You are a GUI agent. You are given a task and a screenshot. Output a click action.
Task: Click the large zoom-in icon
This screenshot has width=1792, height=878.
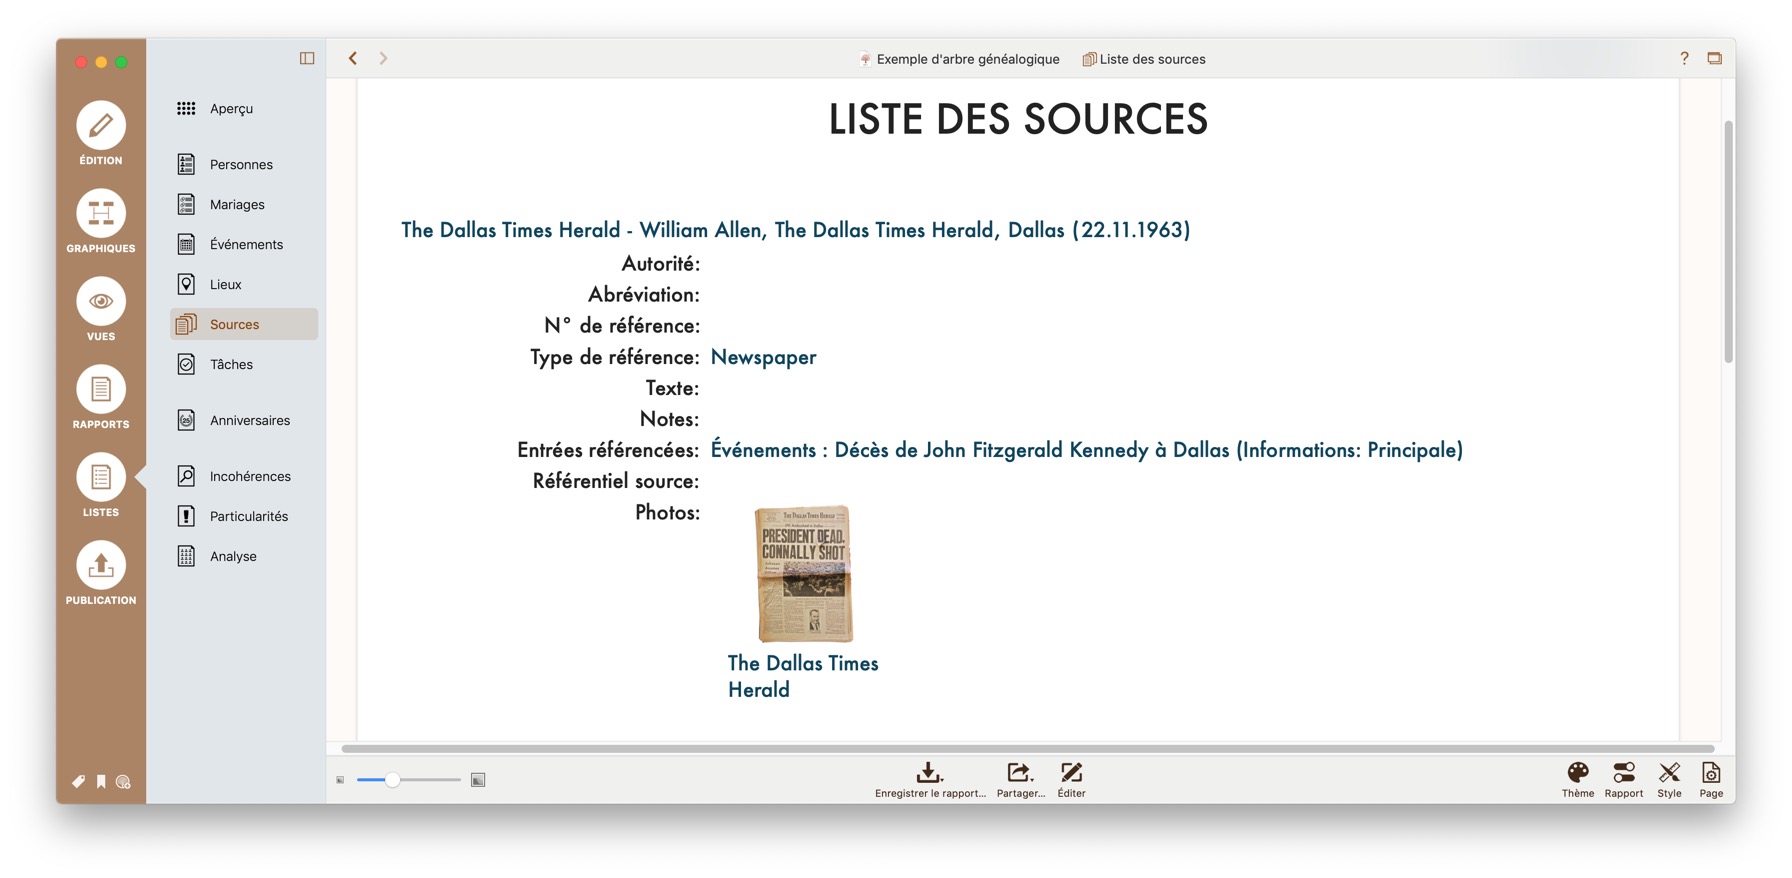(x=478, y=780)
